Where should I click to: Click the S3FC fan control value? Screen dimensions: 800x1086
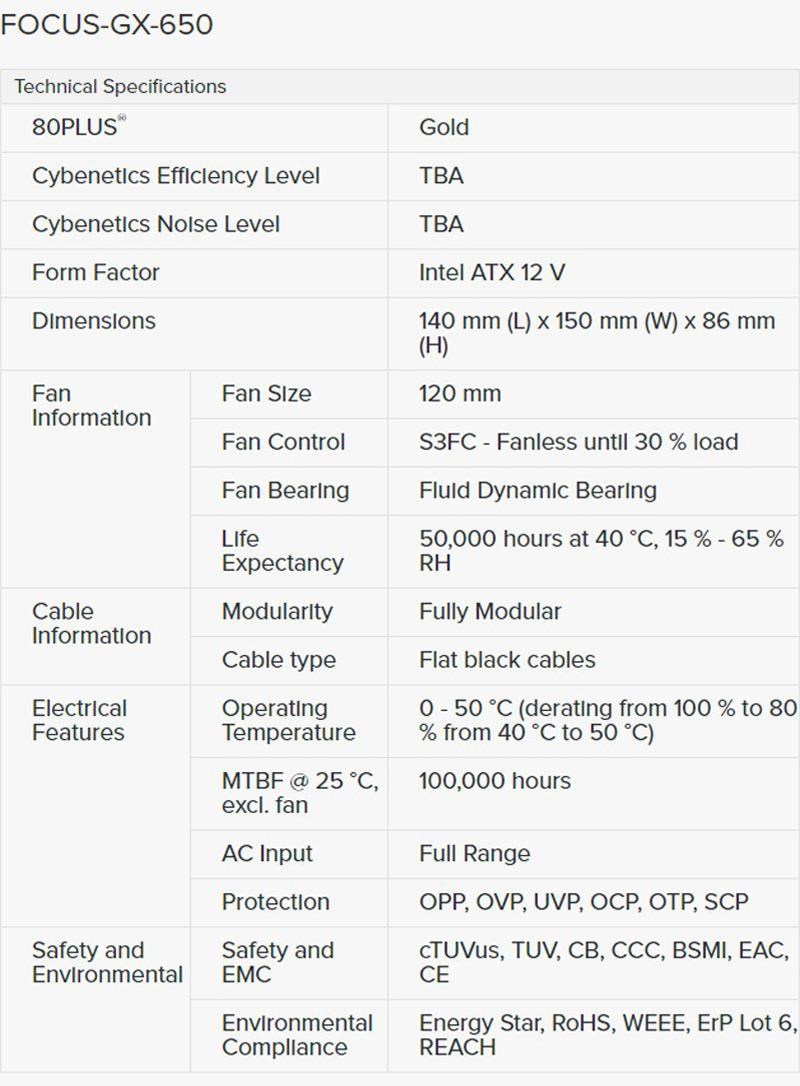pos(578,442)
